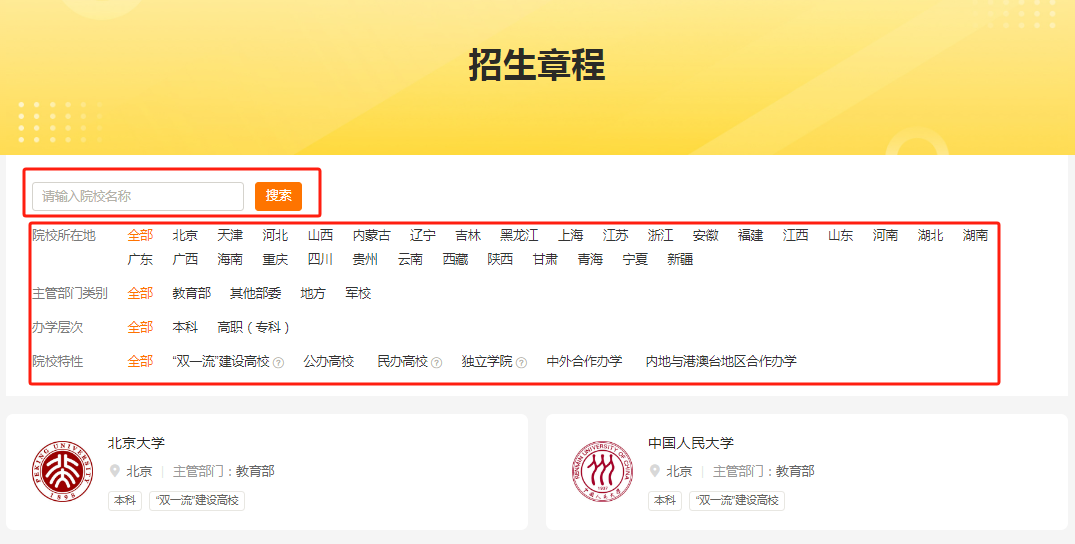Filter by 黑龙江 province

click(519, 235)
